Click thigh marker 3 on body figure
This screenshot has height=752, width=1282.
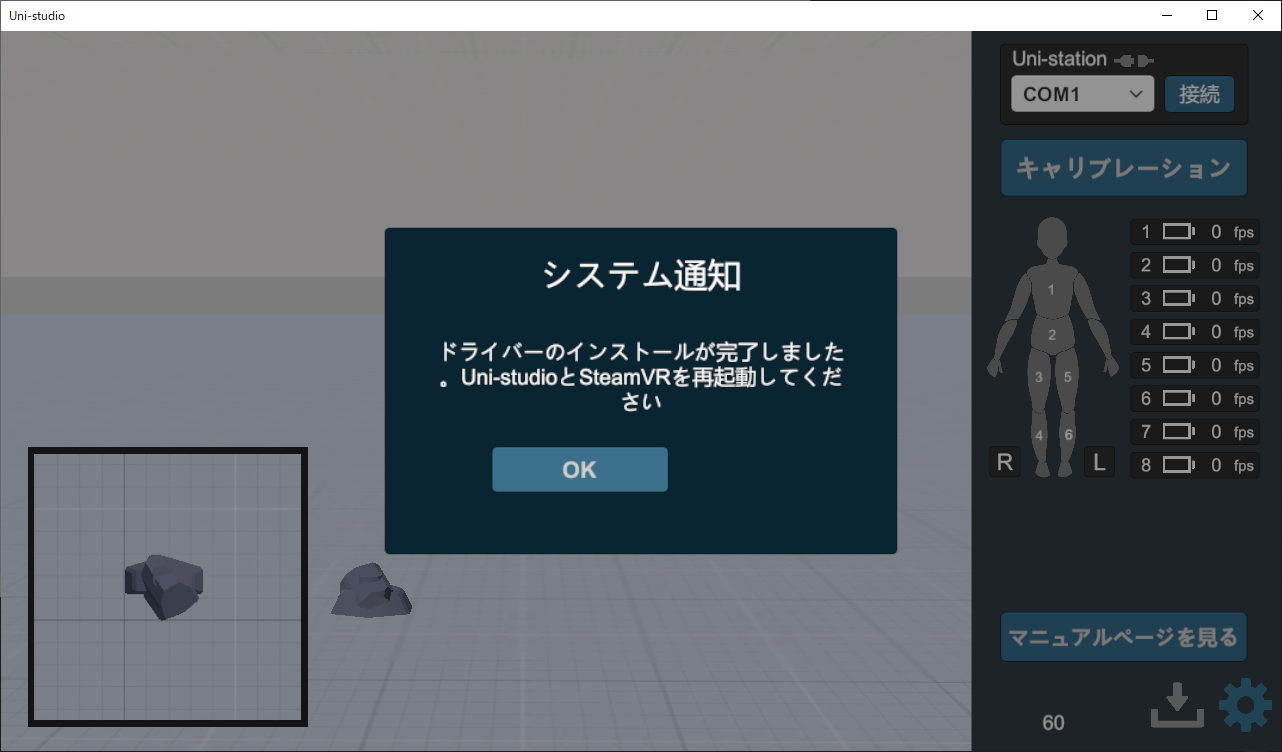(x=1039, y=377)
